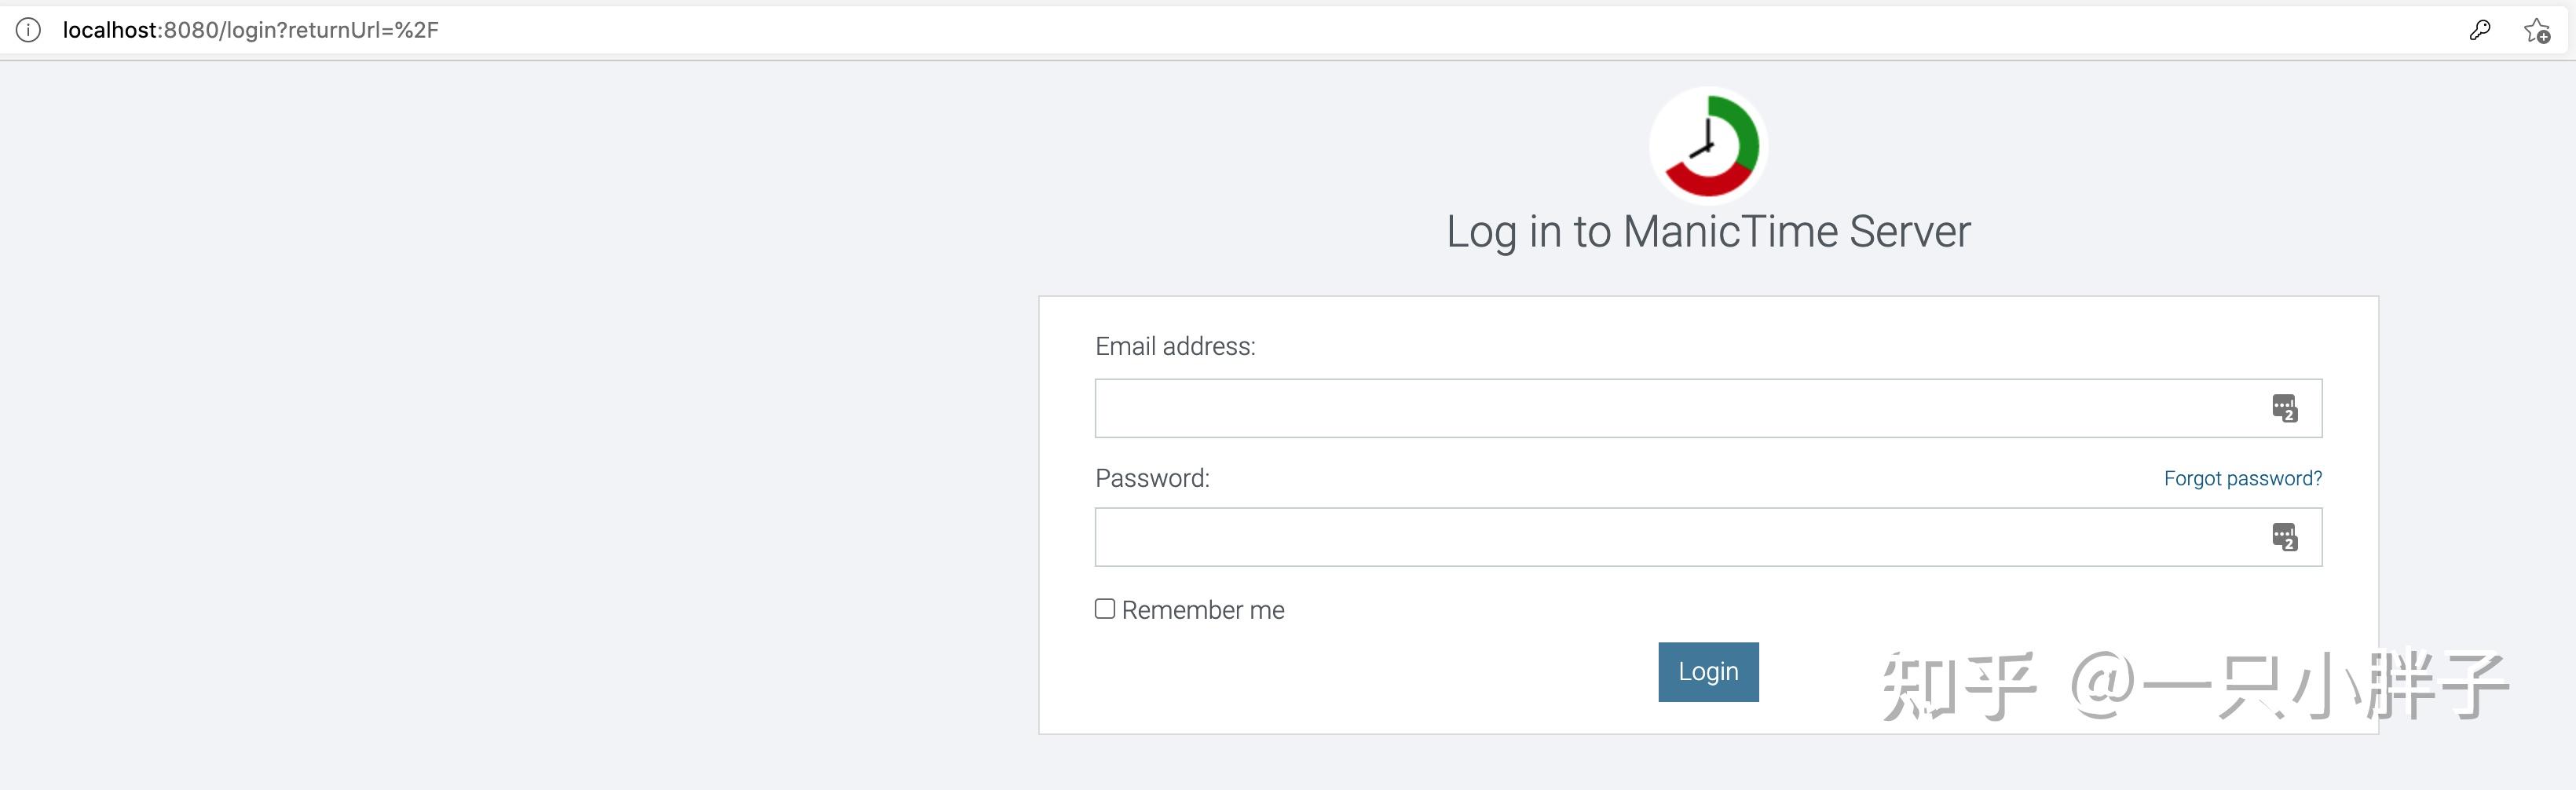Click the Zhihu watermark text
The image size is (2576, 790).
click(x=2195, y=686)
